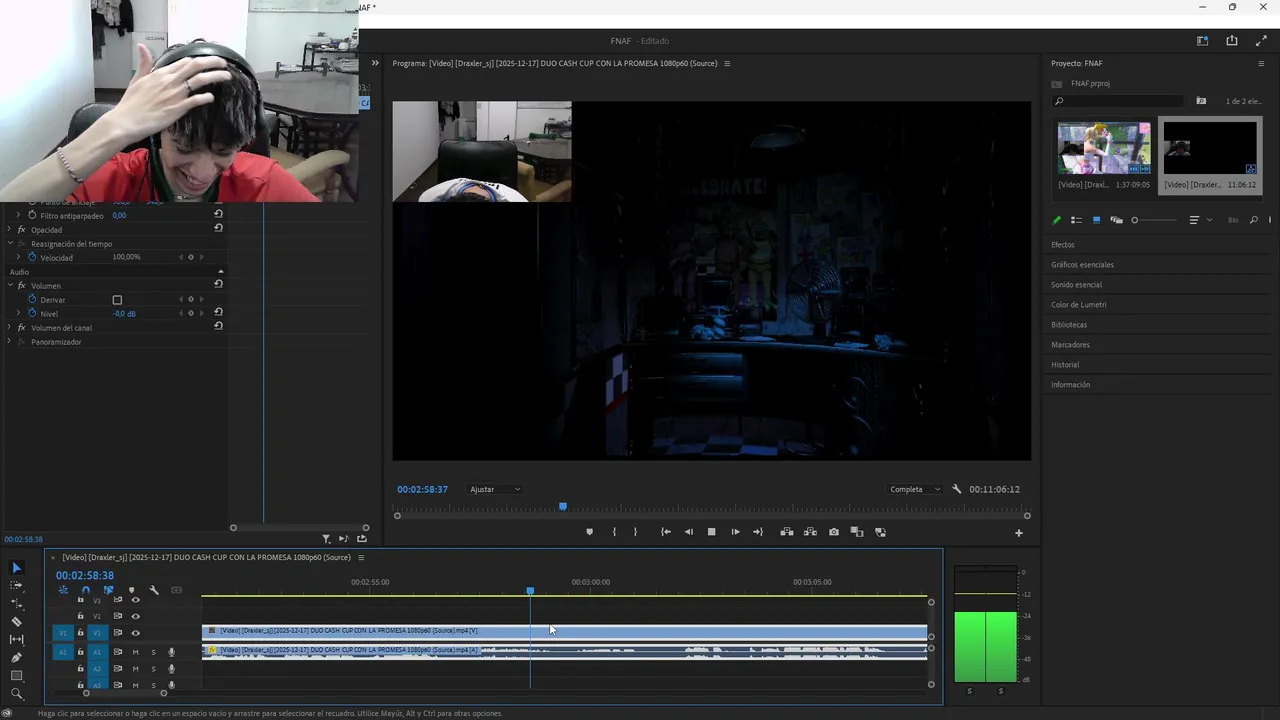The image size is (1280, 720).
Task: Open Program monitor settings wrench
Action: 956,489
